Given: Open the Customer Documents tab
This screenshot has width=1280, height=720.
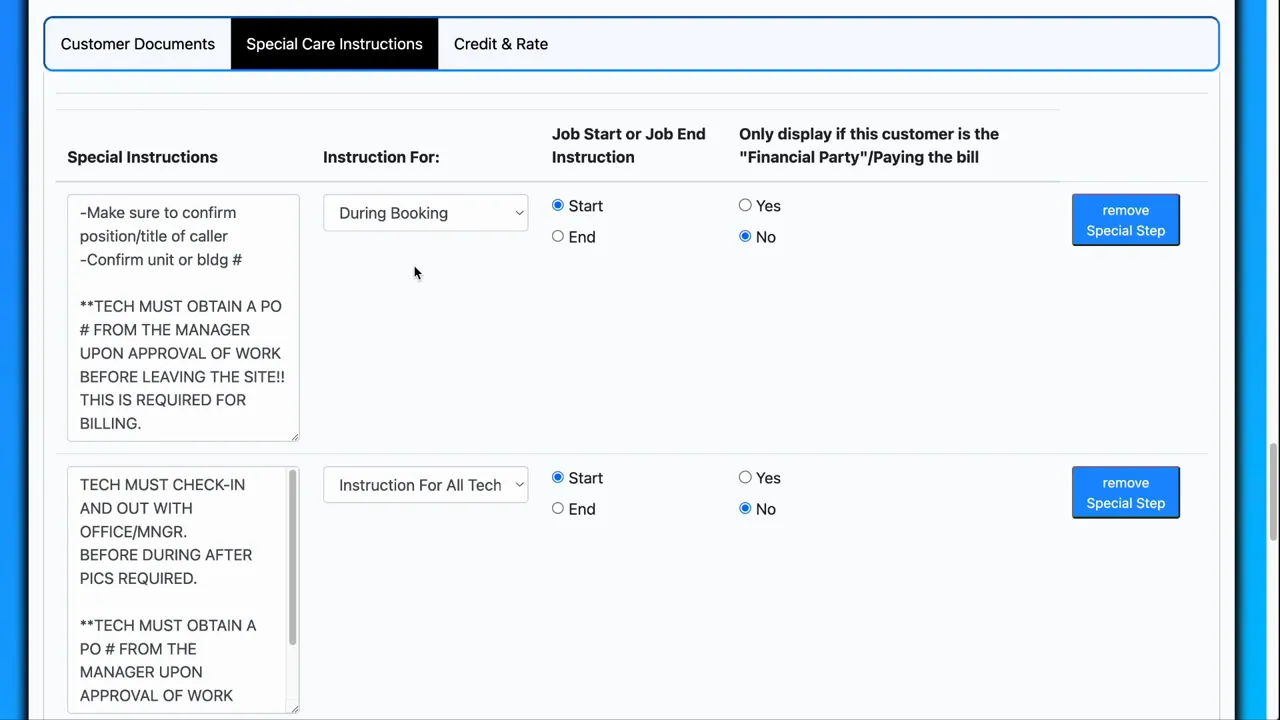Looking at the screenshot, I should (x=137, y=44).
